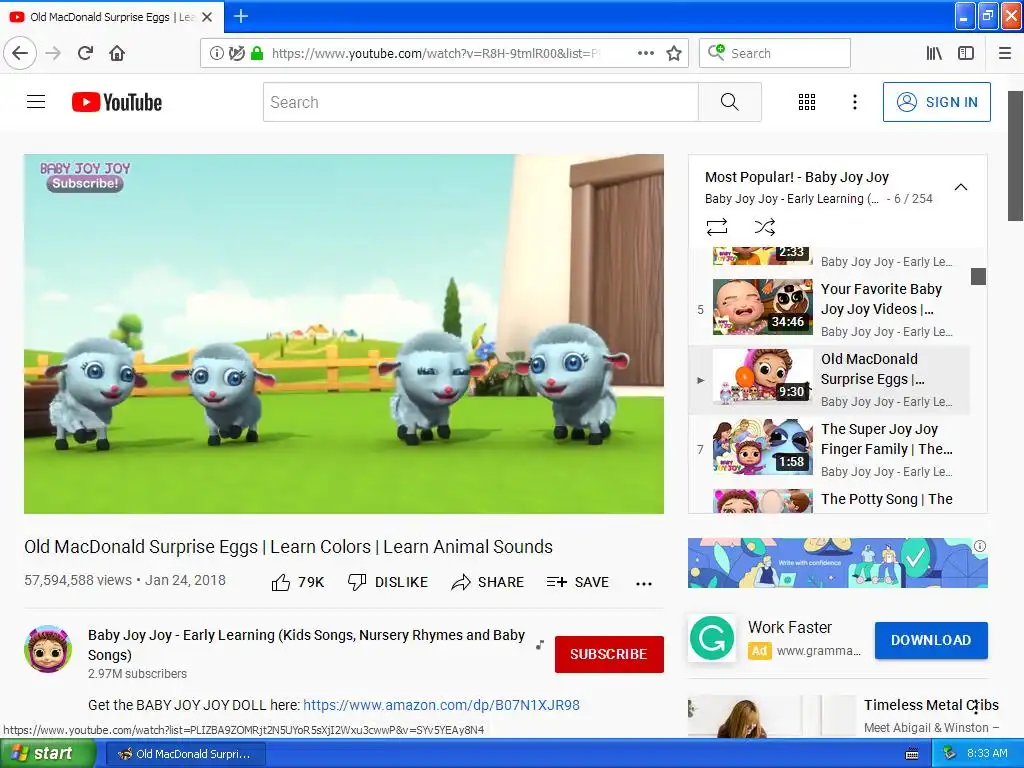Screen dimensions: 1024x768
Task: Open Baby Joy Joy channel name link
Action: click(306, 645)
